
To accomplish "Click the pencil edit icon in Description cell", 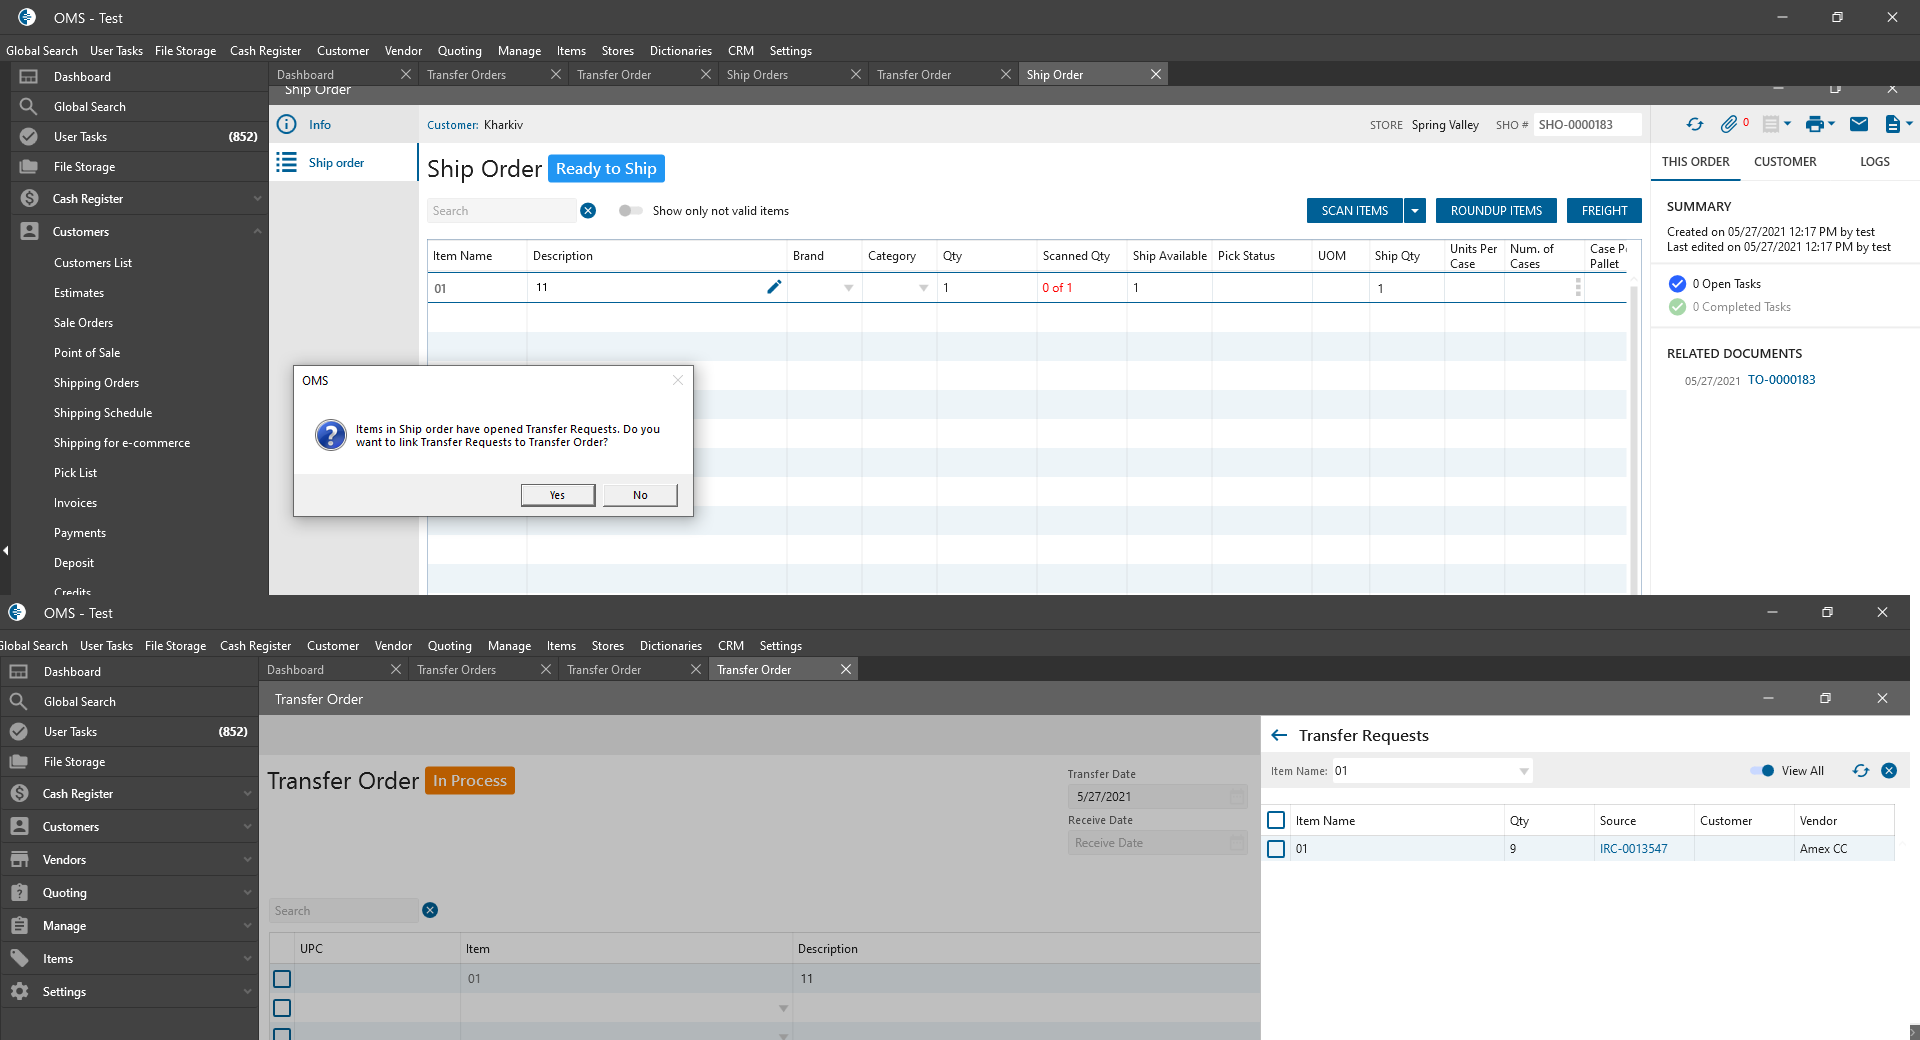I will pos(774,287).
